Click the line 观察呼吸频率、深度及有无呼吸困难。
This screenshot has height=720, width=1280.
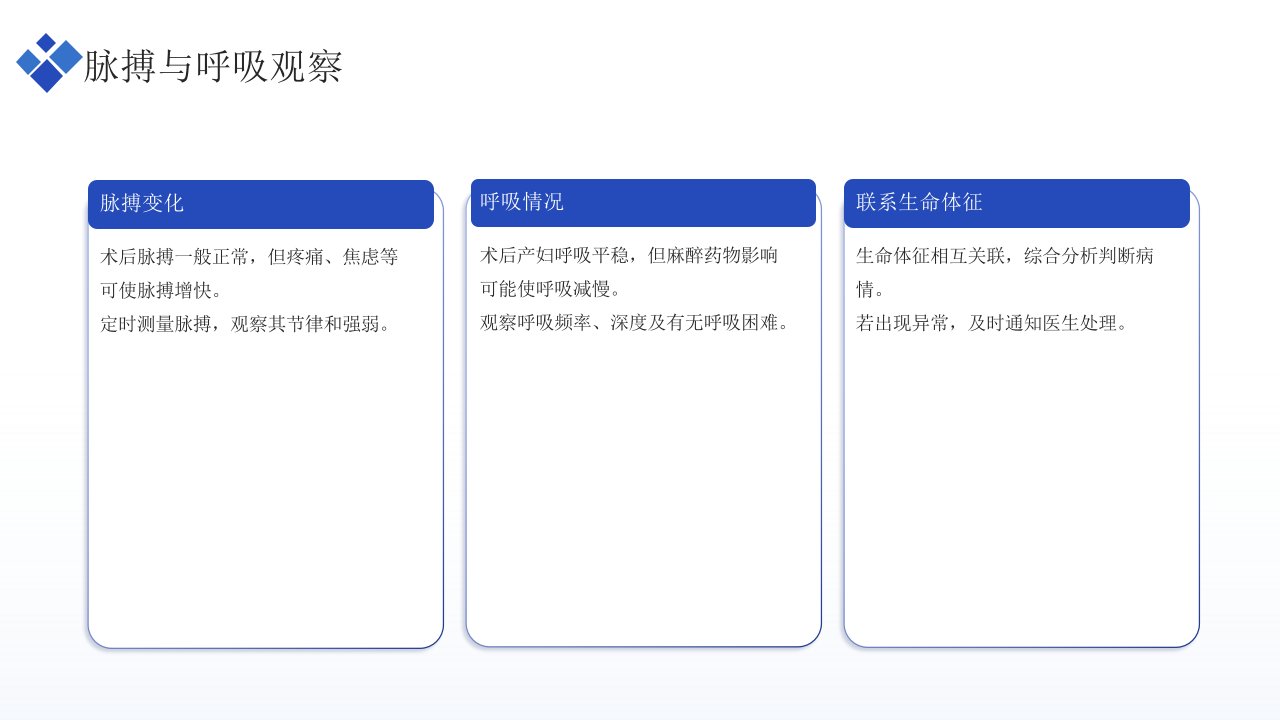[x=636, y=322]
